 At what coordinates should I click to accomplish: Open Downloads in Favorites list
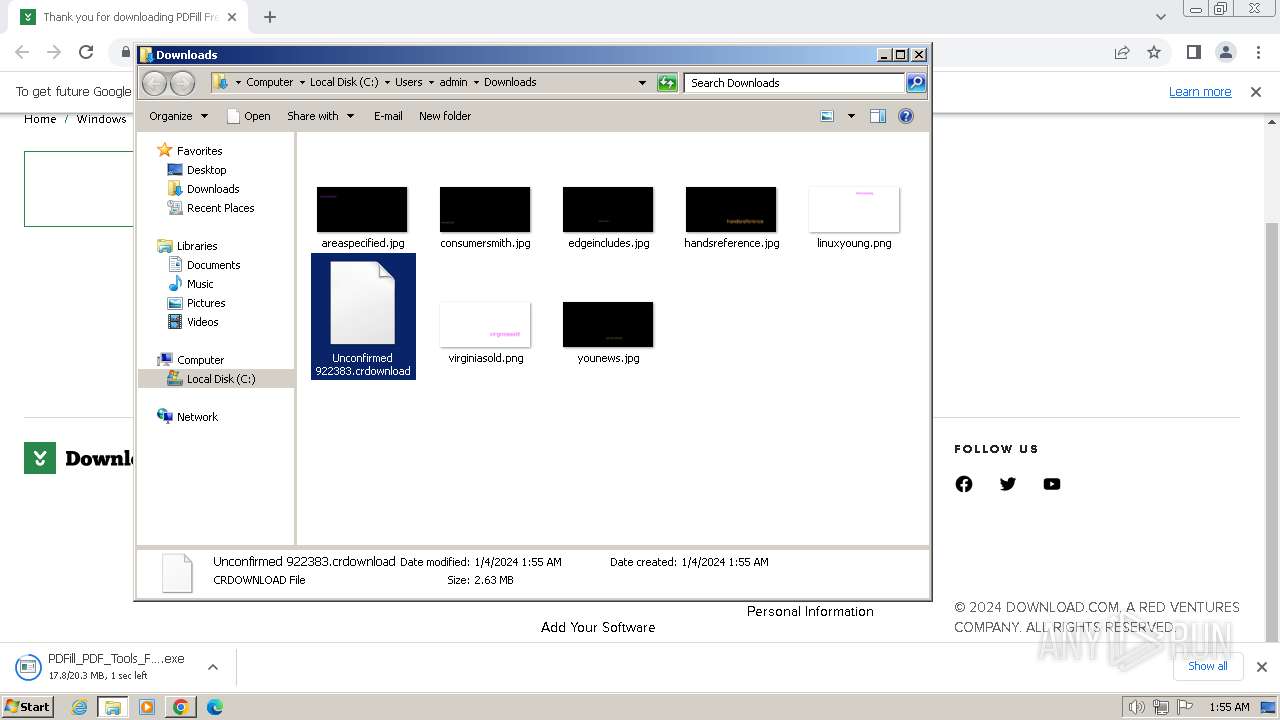tap(213, 189)
